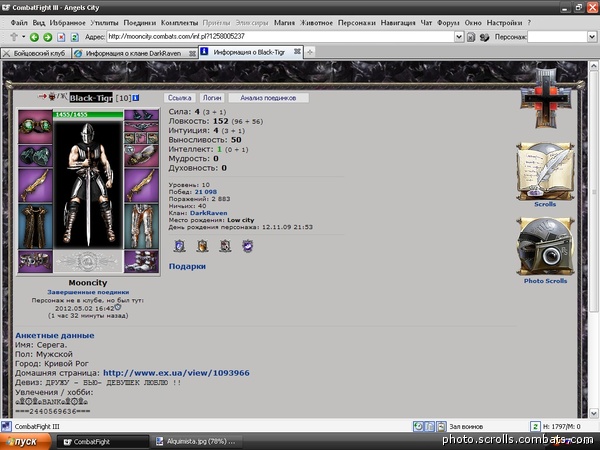
Task: Click the third red-white shield badge
Action: tap(225, 246)
